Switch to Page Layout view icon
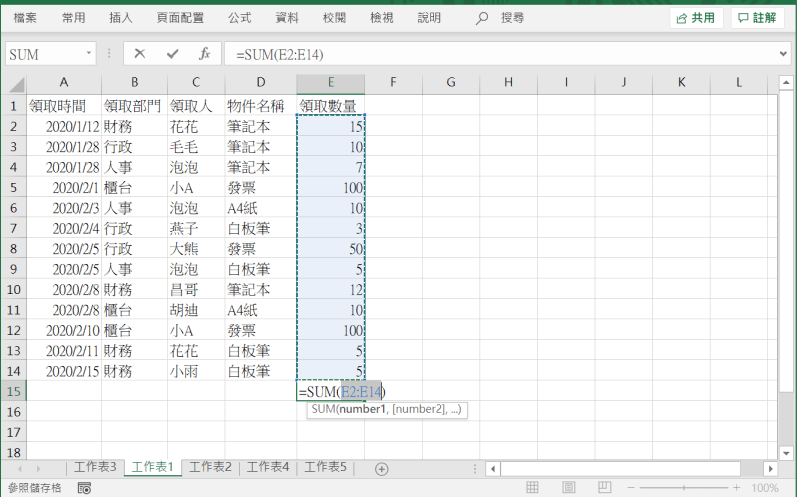The image size is (797, 497). (x=568, y=487)
